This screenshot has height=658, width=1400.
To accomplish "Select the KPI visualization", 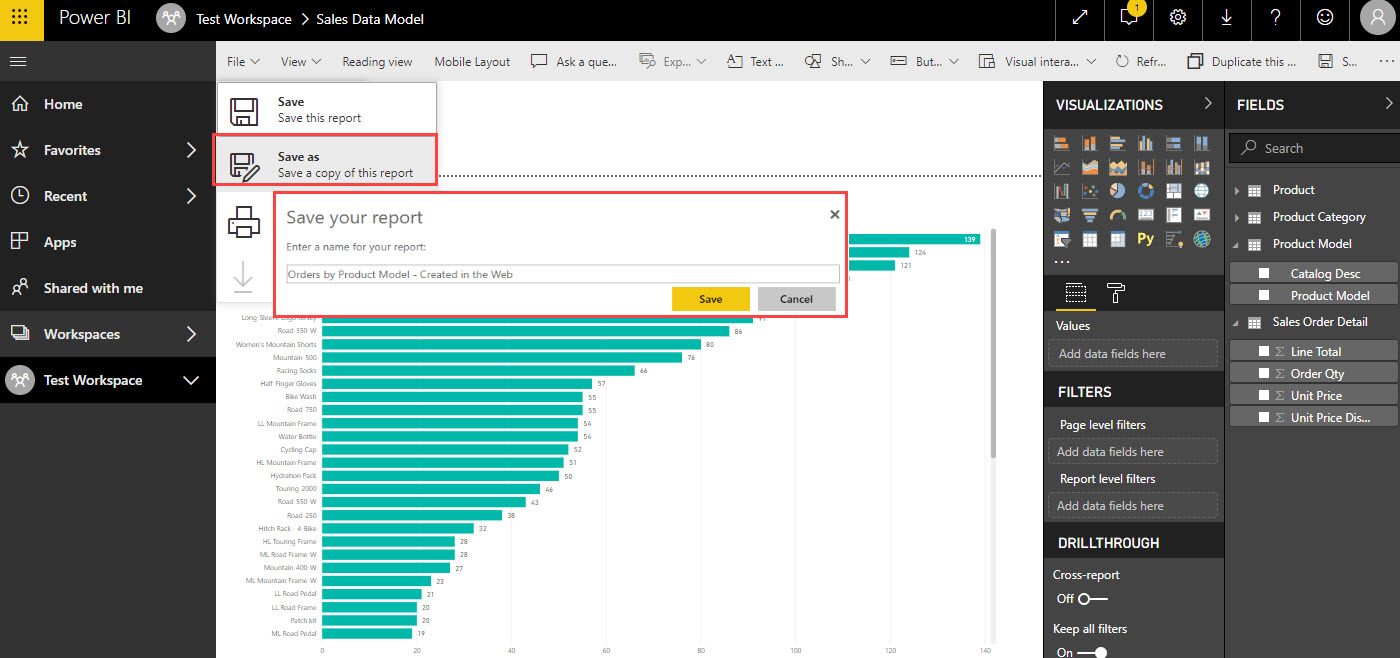I will (x=1202, y=215).
